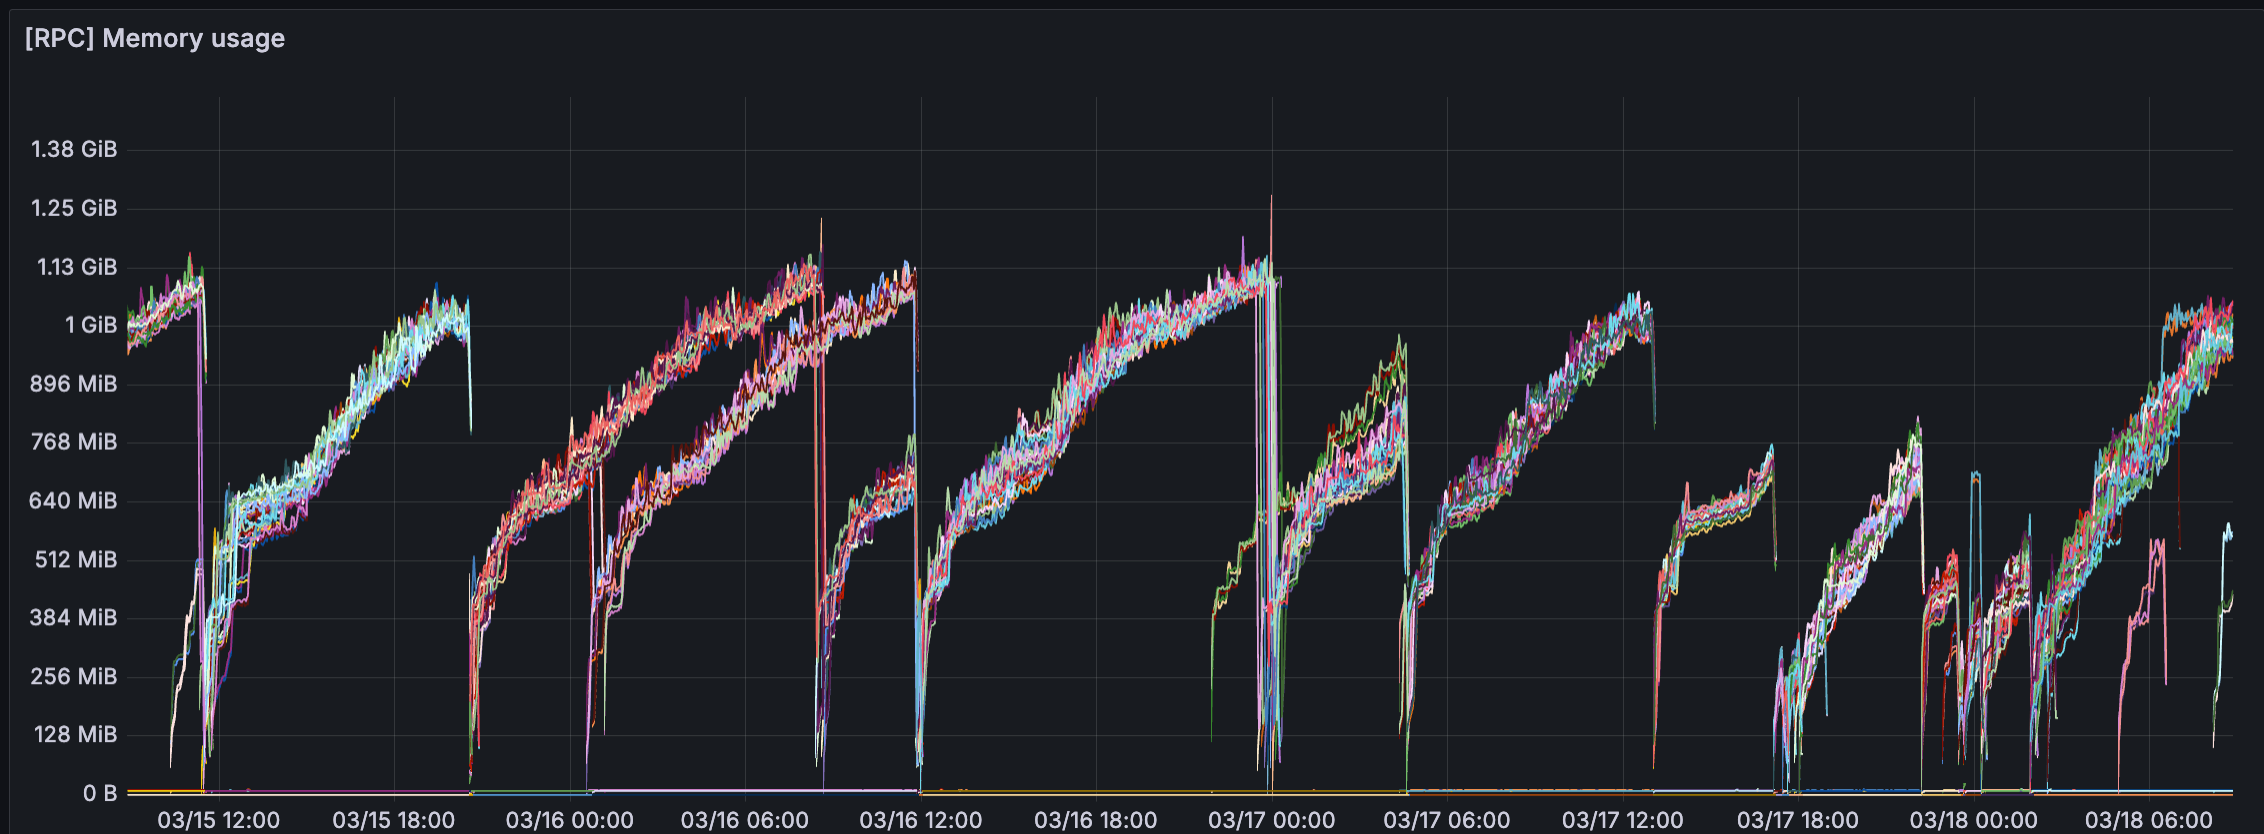Click the 128 MiB y-axis label
This screenshot has height=834, width=2264.
(x=76, y=735)
